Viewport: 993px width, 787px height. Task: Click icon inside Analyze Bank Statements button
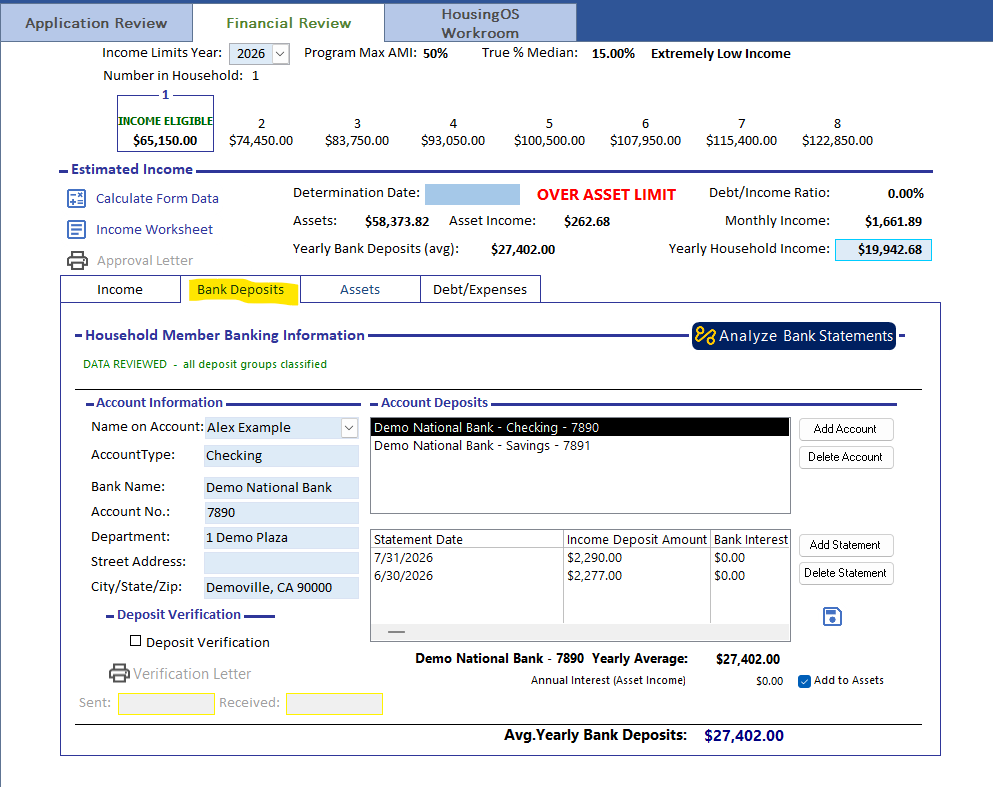tap(705, 335)
